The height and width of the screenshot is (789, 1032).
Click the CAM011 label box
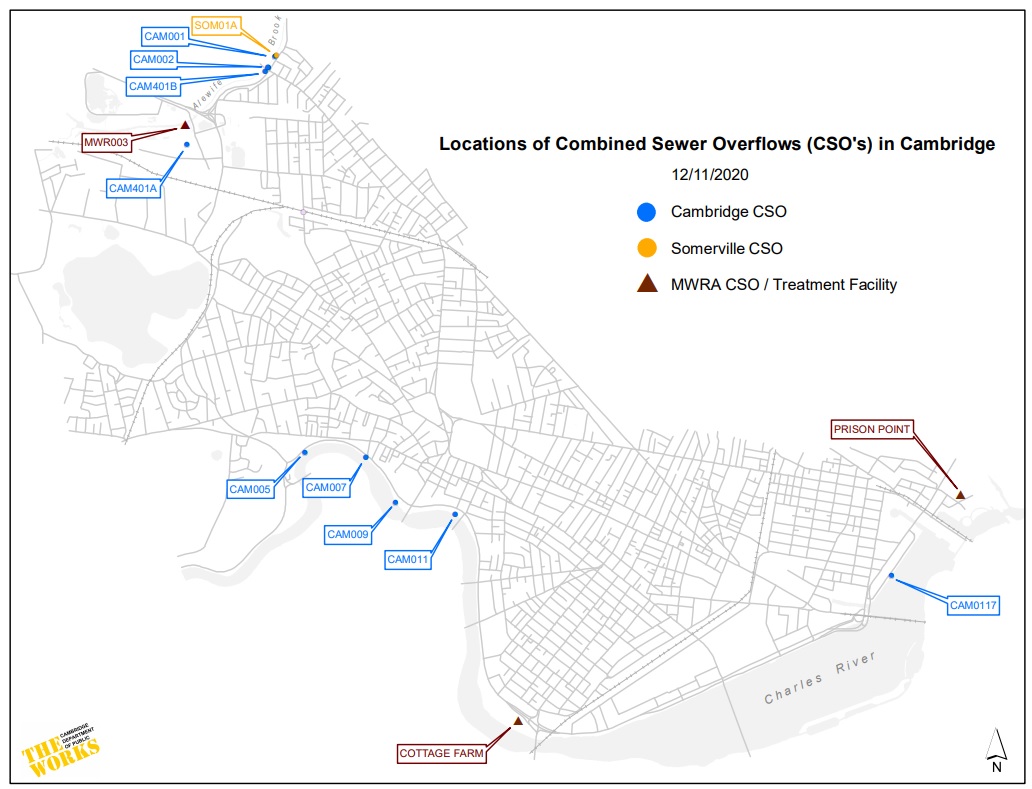(408, 560)
